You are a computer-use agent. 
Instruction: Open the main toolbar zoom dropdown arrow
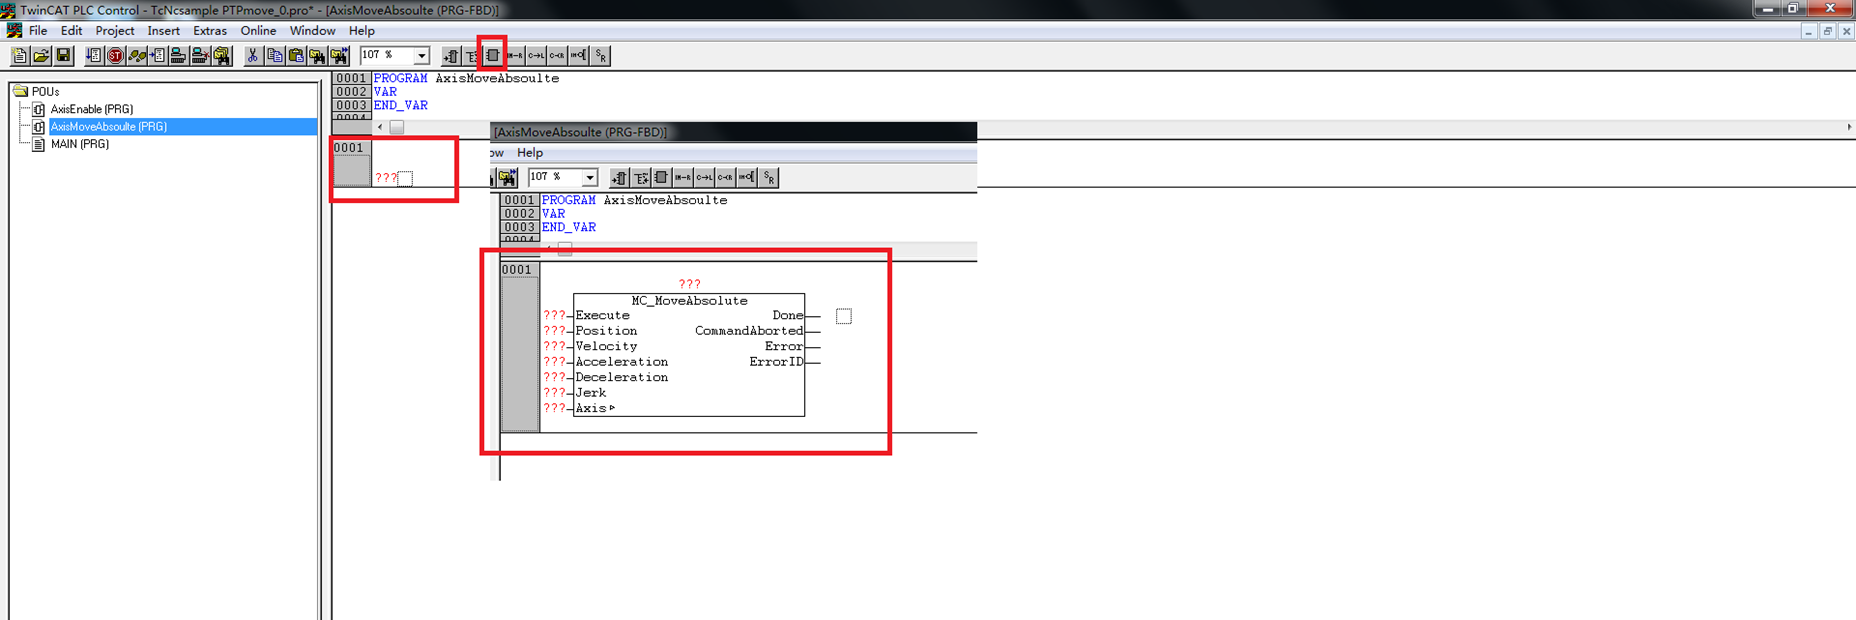click(421, 56)
